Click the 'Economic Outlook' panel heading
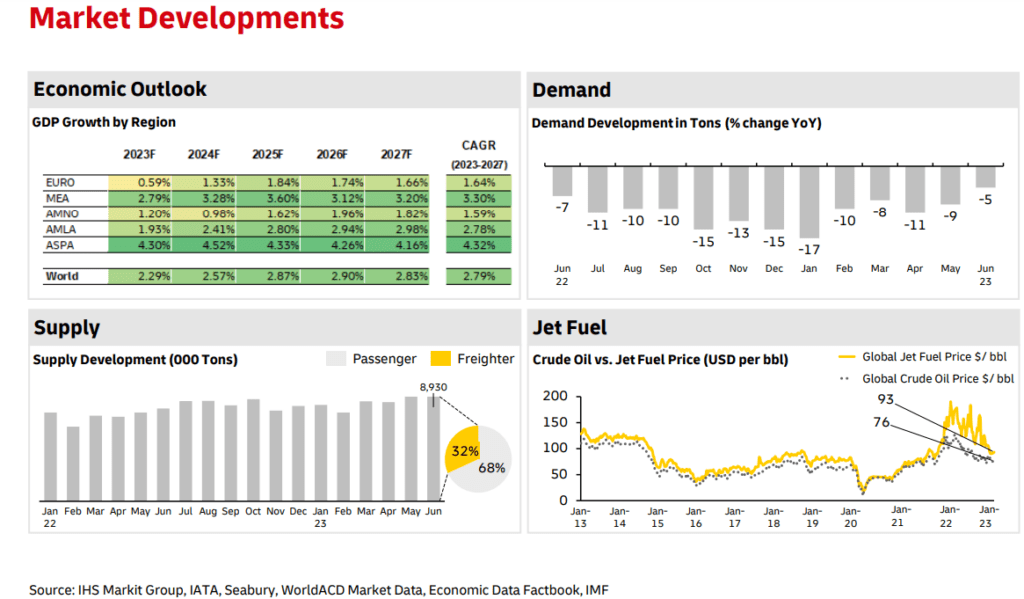The height and width of the screenshot is (599, 1024). [120, 89]
